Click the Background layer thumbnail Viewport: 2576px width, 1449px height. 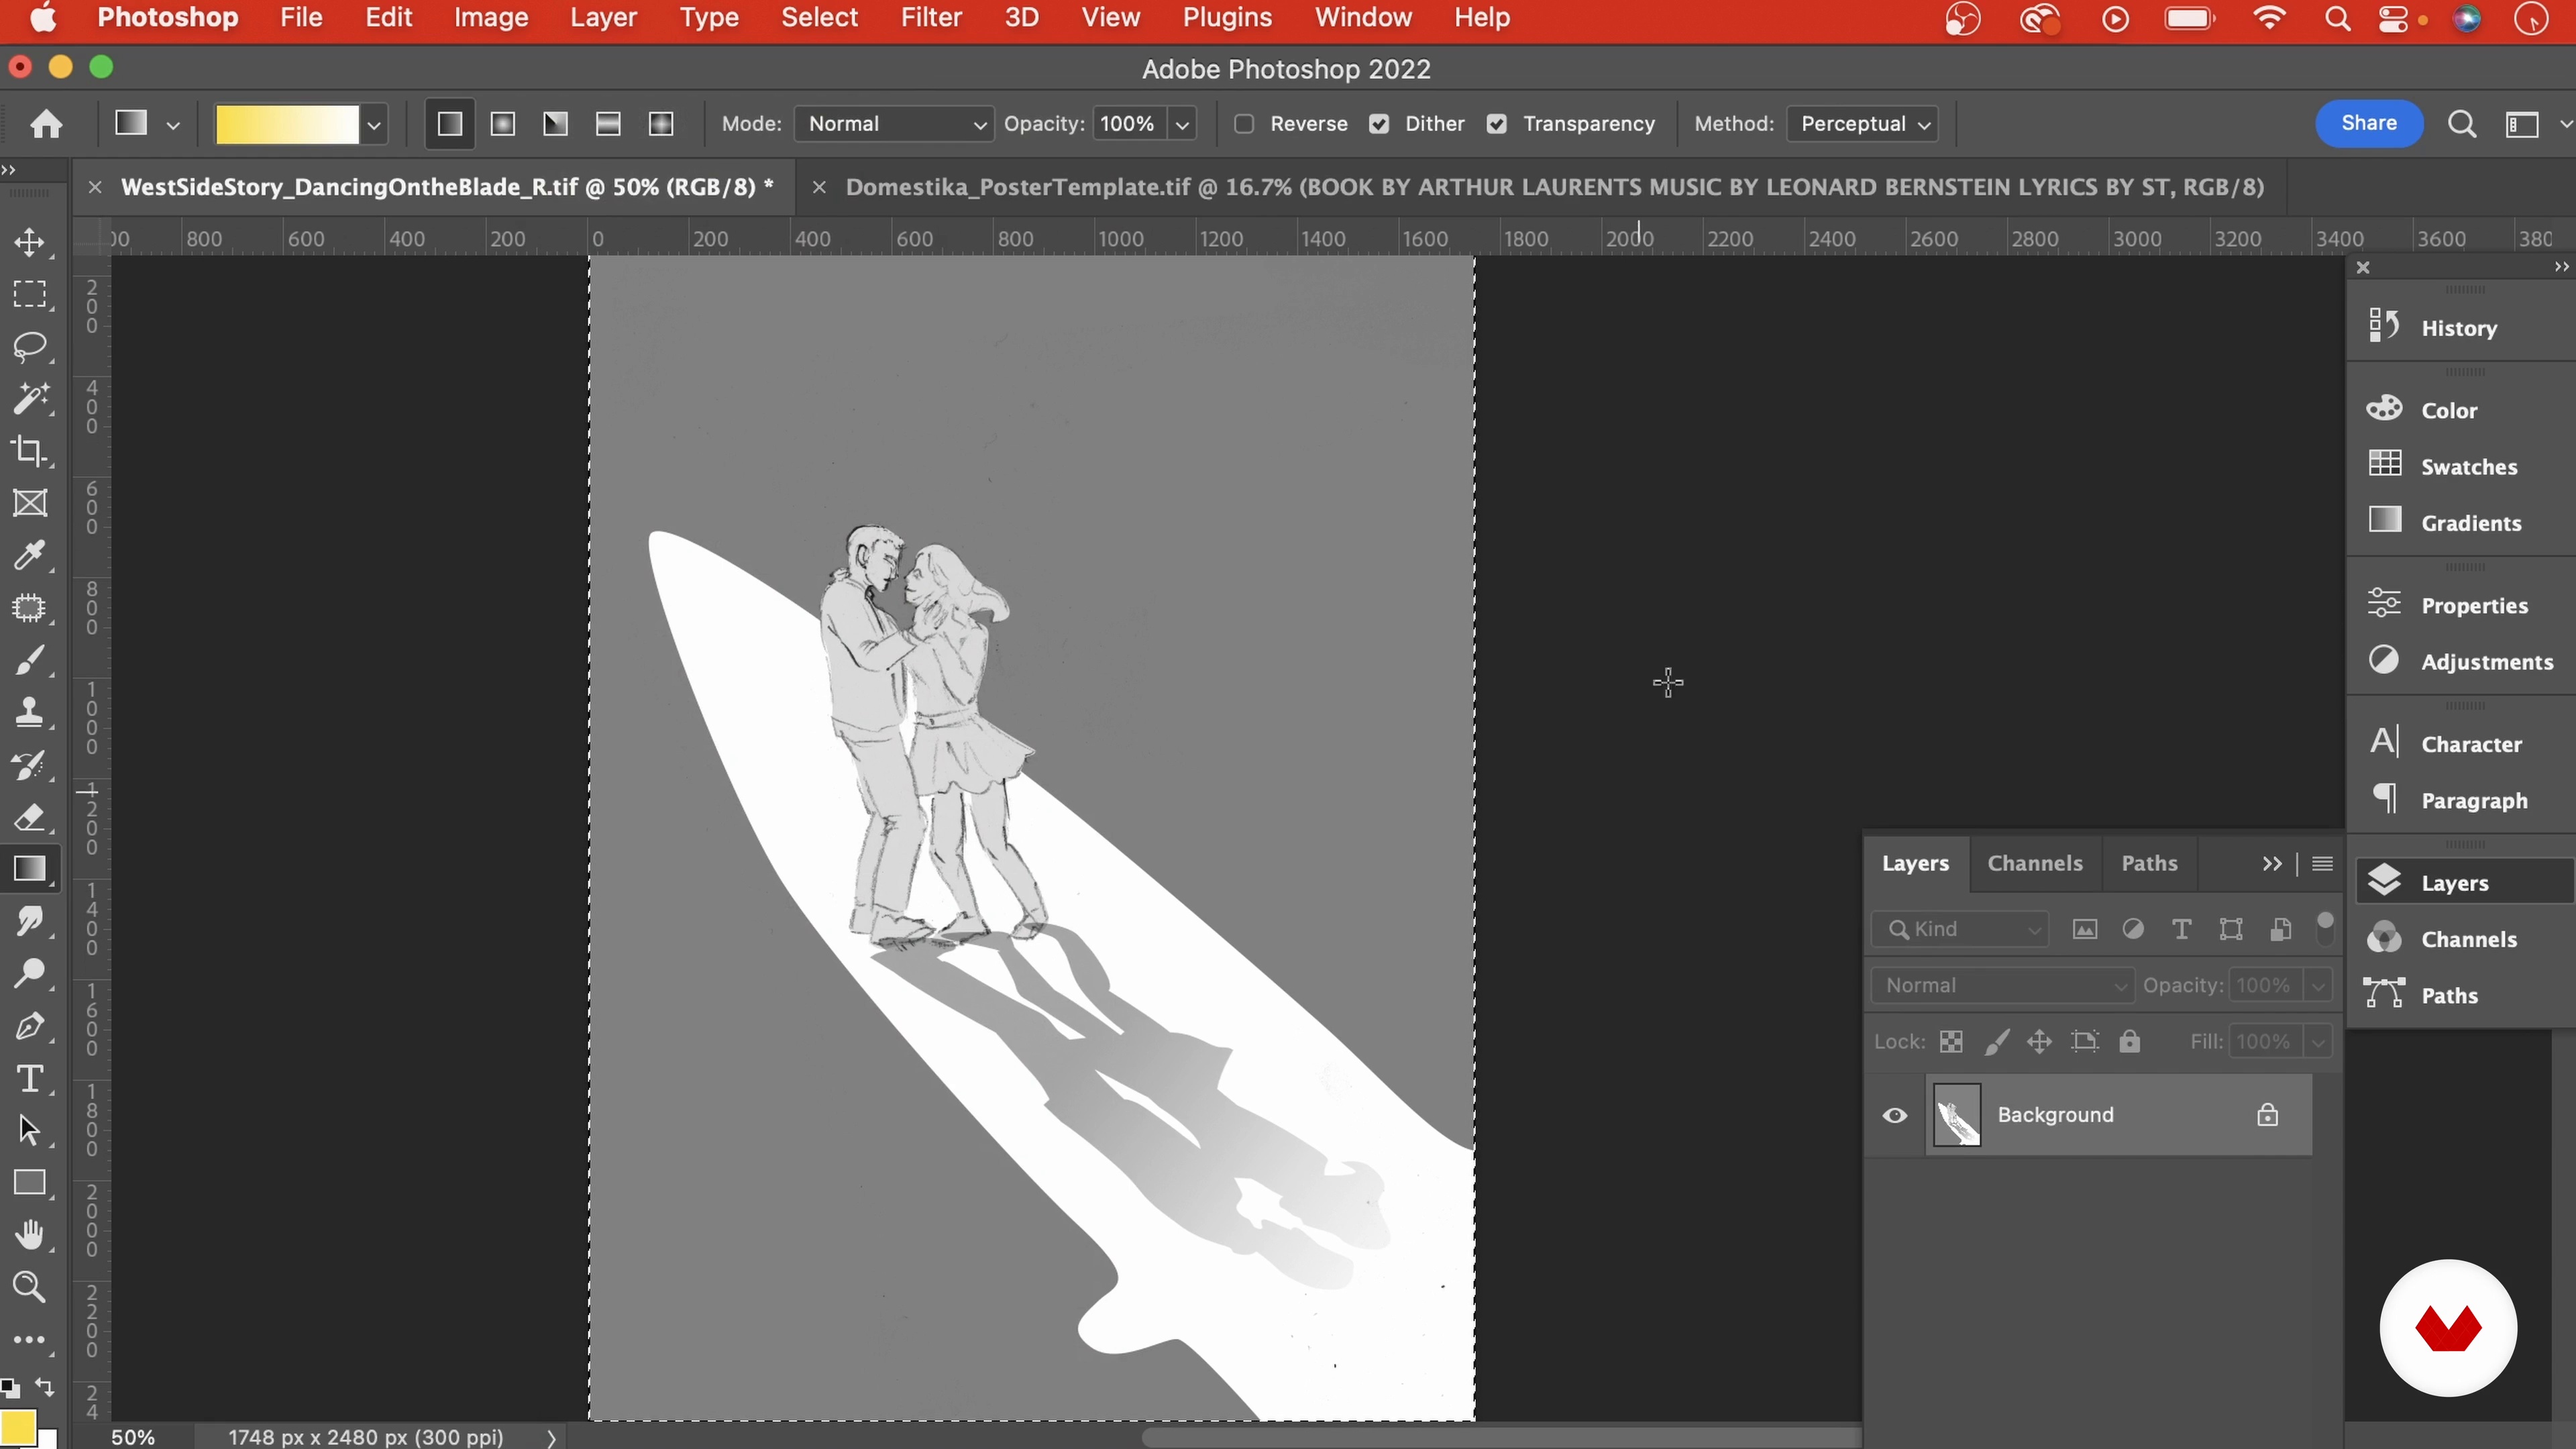click(x=1957, y=1115)
